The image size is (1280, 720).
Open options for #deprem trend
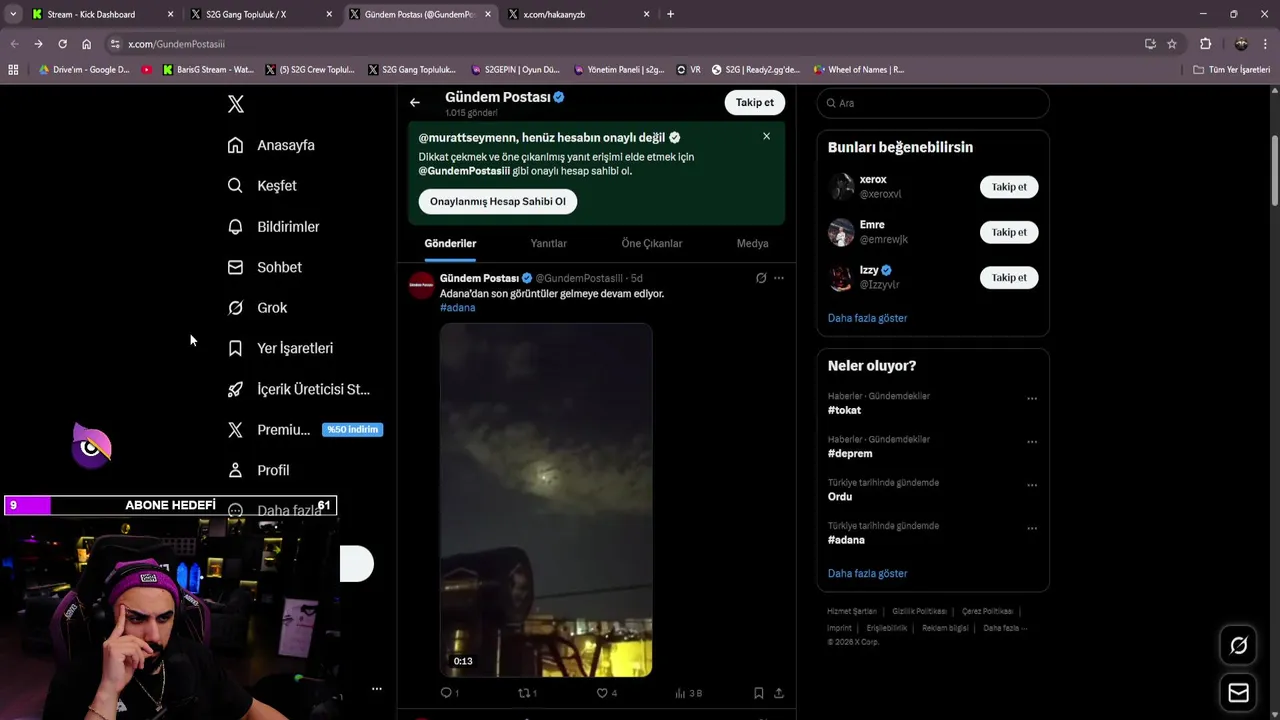[1032, 441]
